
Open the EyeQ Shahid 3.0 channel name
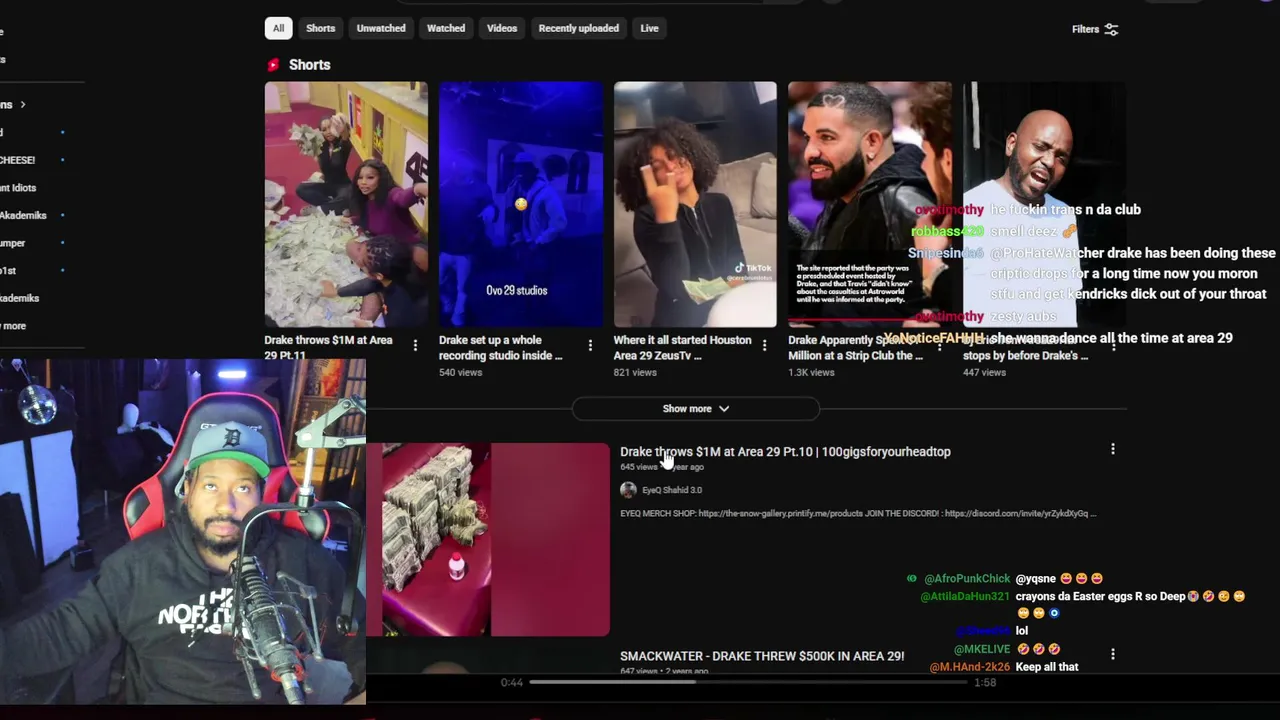[672, 490]
